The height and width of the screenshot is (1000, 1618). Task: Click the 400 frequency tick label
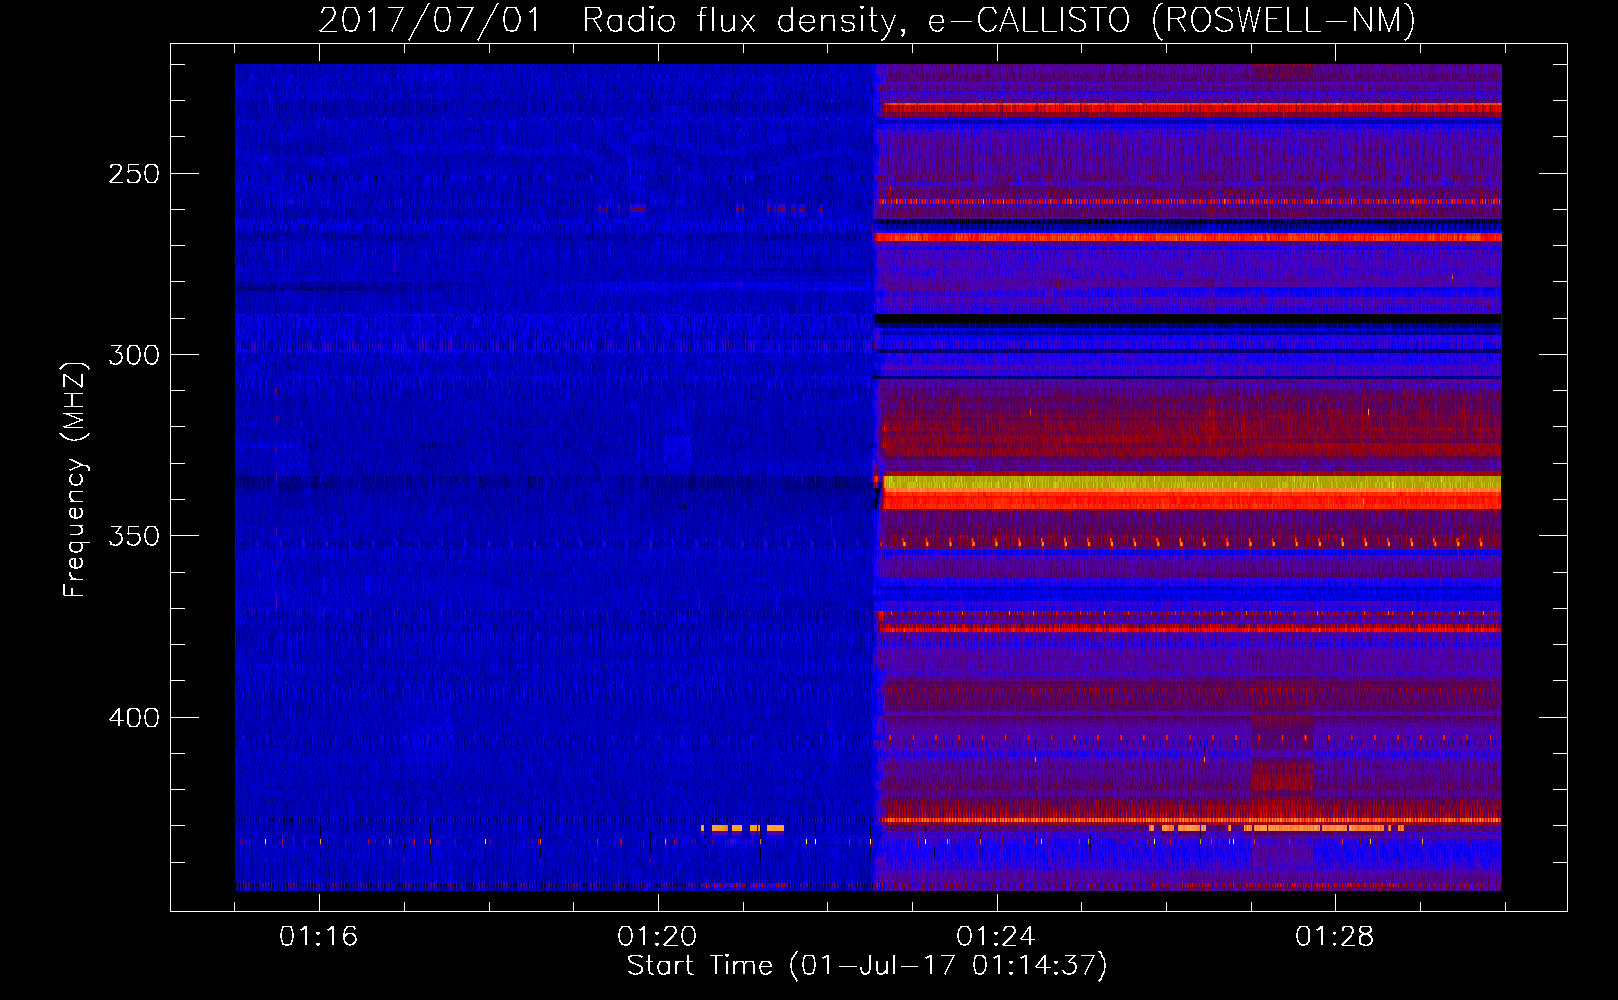click(134, 718)
